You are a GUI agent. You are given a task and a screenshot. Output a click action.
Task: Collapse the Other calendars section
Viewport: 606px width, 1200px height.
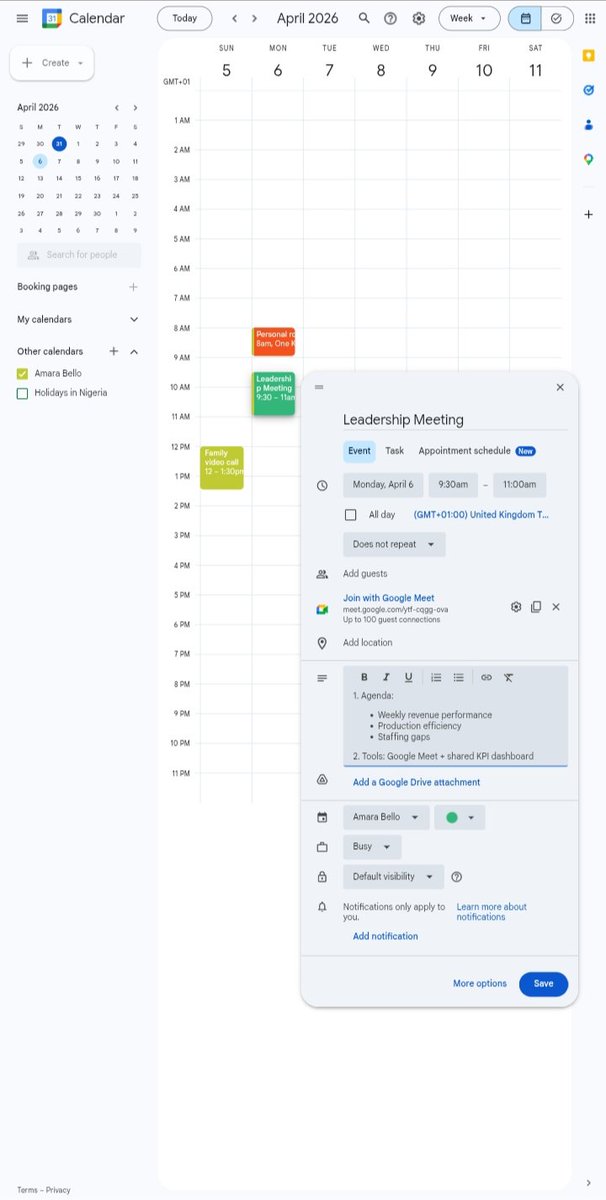(134, 351)
